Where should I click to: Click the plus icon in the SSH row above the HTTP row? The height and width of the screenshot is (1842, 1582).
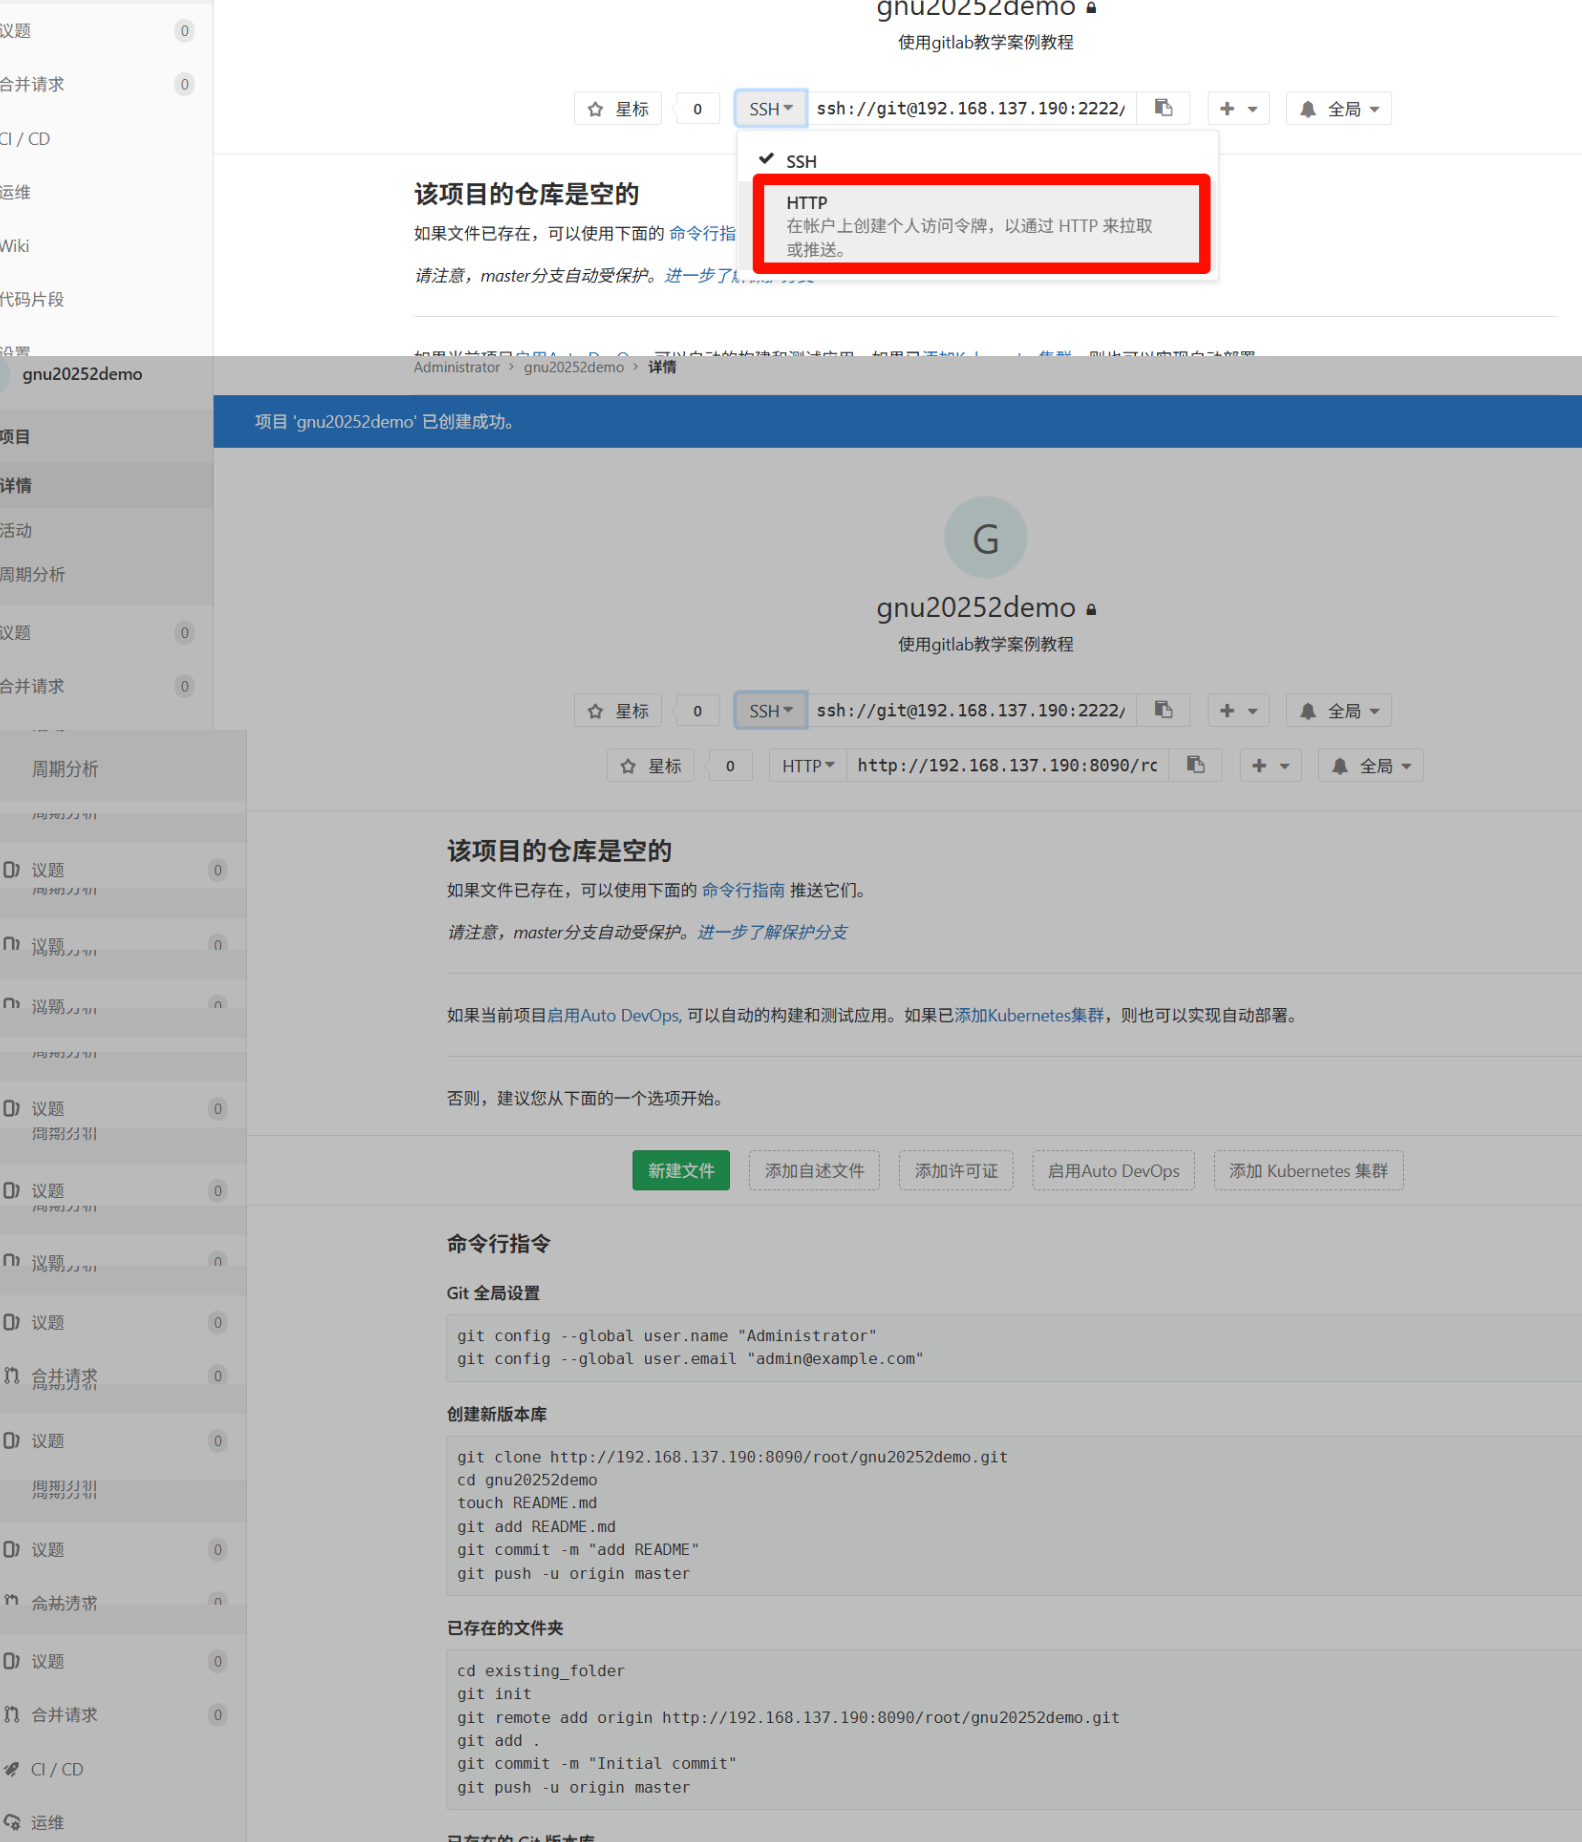tap(1227, 710)
